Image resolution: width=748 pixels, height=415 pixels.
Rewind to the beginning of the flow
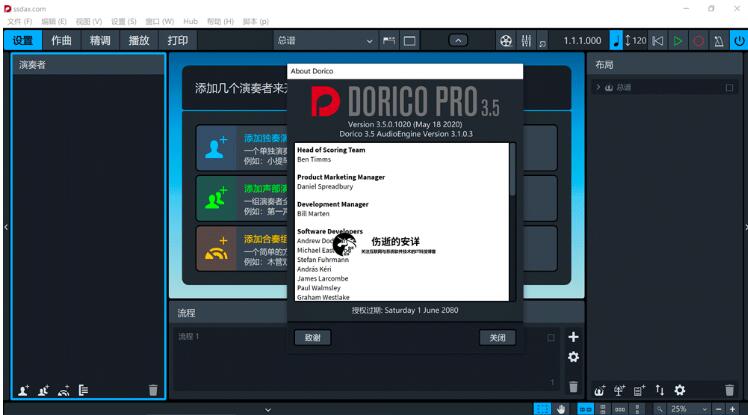658,41
